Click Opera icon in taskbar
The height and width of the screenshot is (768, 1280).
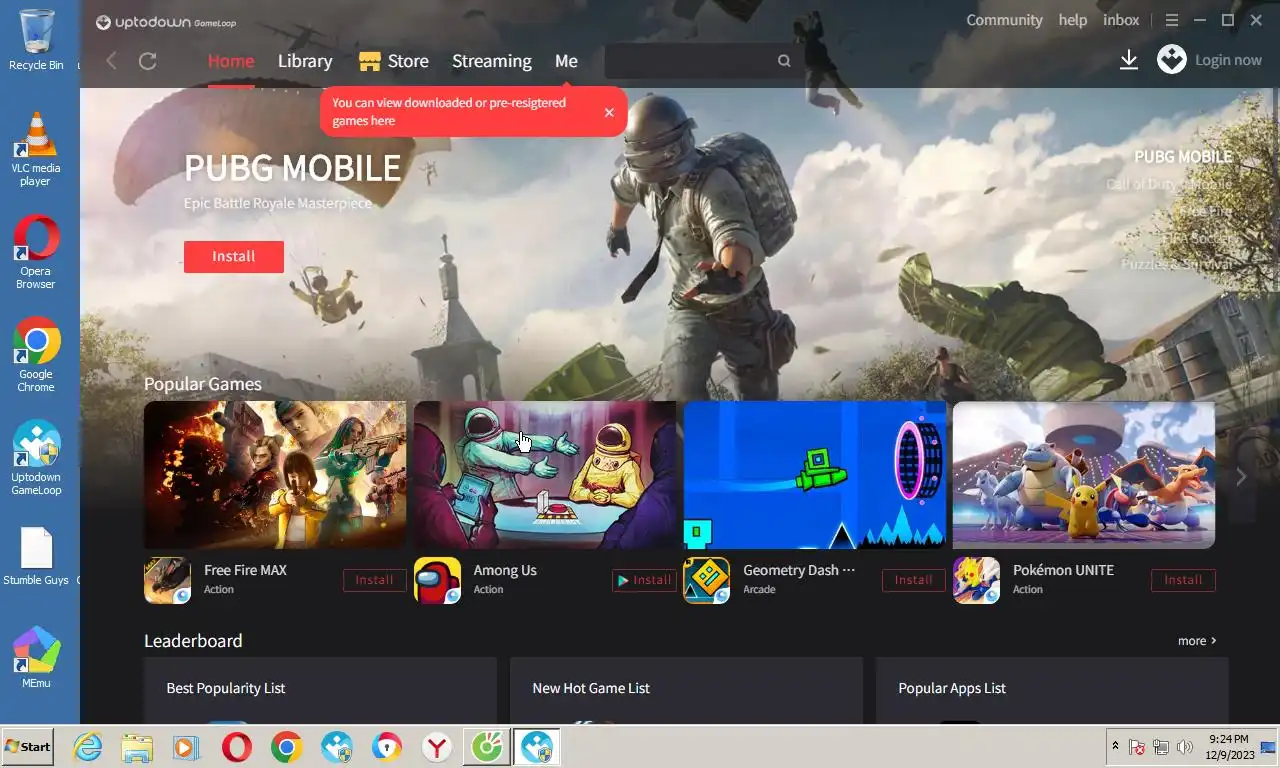[237, 747]
